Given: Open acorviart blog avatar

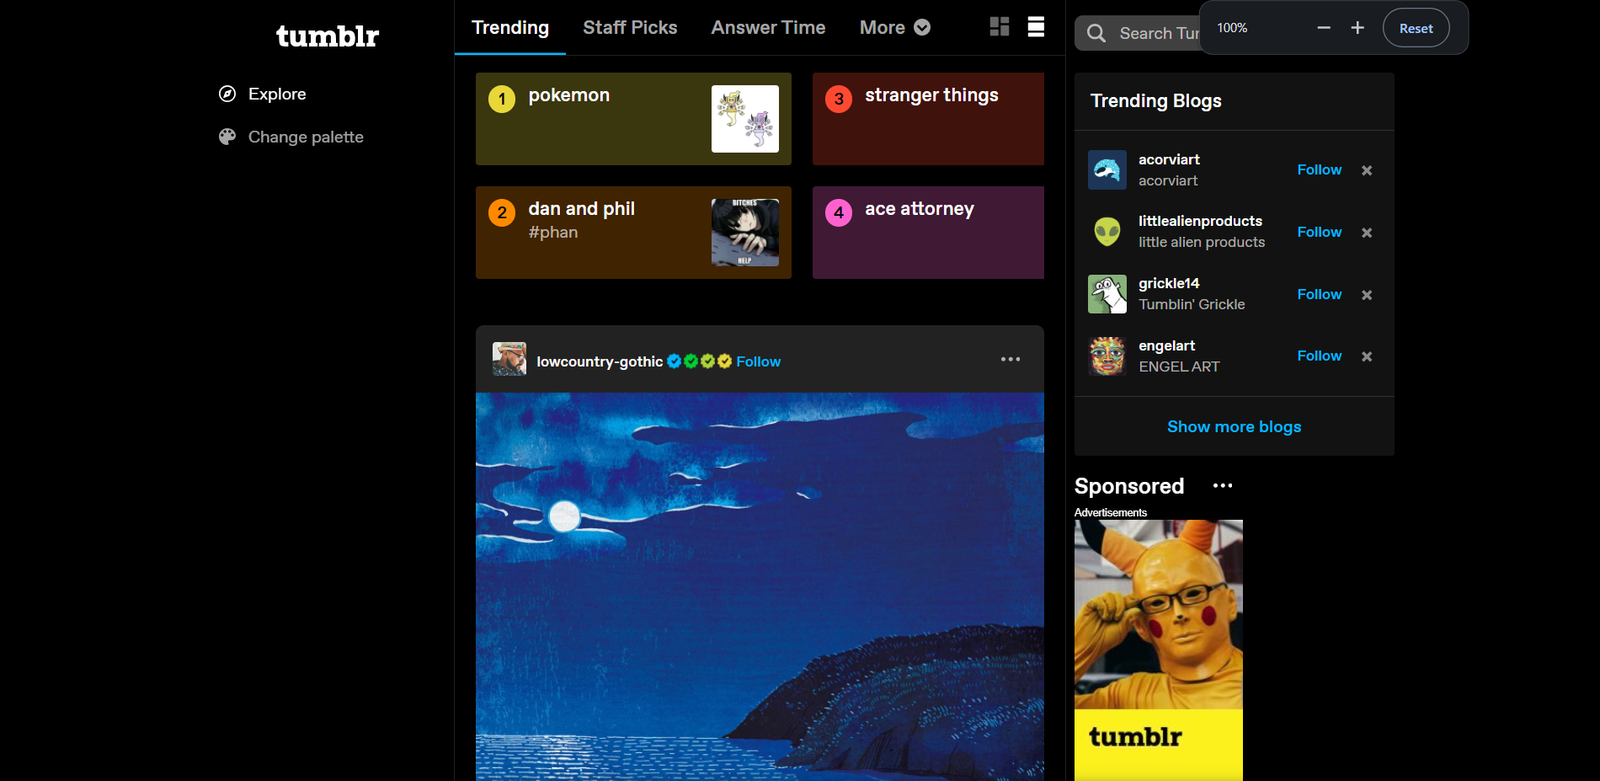Looking at the screenshot, I should pyautogui.click(x=1107, y=170).
